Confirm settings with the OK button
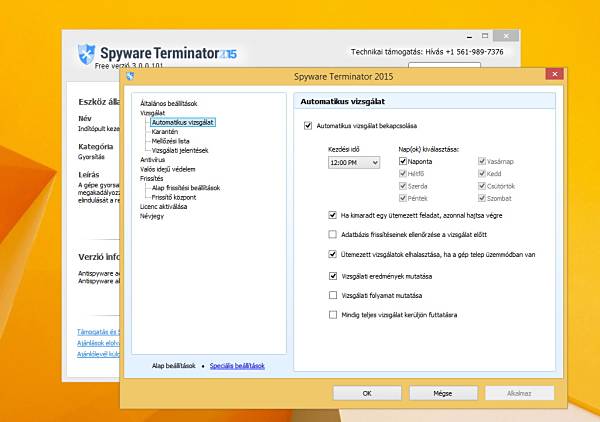This screenshot has height=422, width=600. [x=367, y=393]
